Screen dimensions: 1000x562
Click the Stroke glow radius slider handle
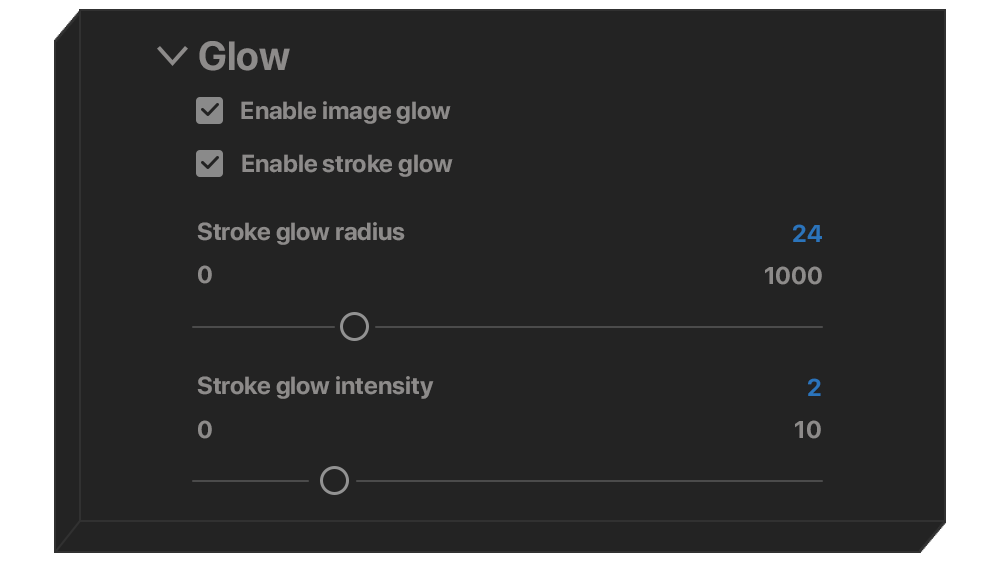pos(354,327)
